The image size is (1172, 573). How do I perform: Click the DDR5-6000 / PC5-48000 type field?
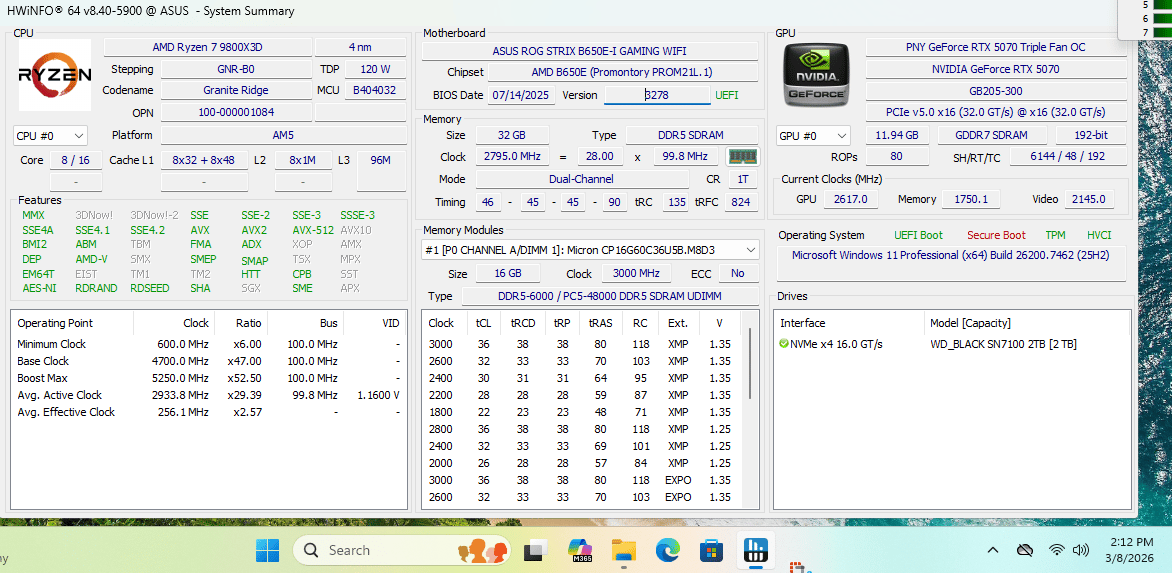click(x=610, y=296)
